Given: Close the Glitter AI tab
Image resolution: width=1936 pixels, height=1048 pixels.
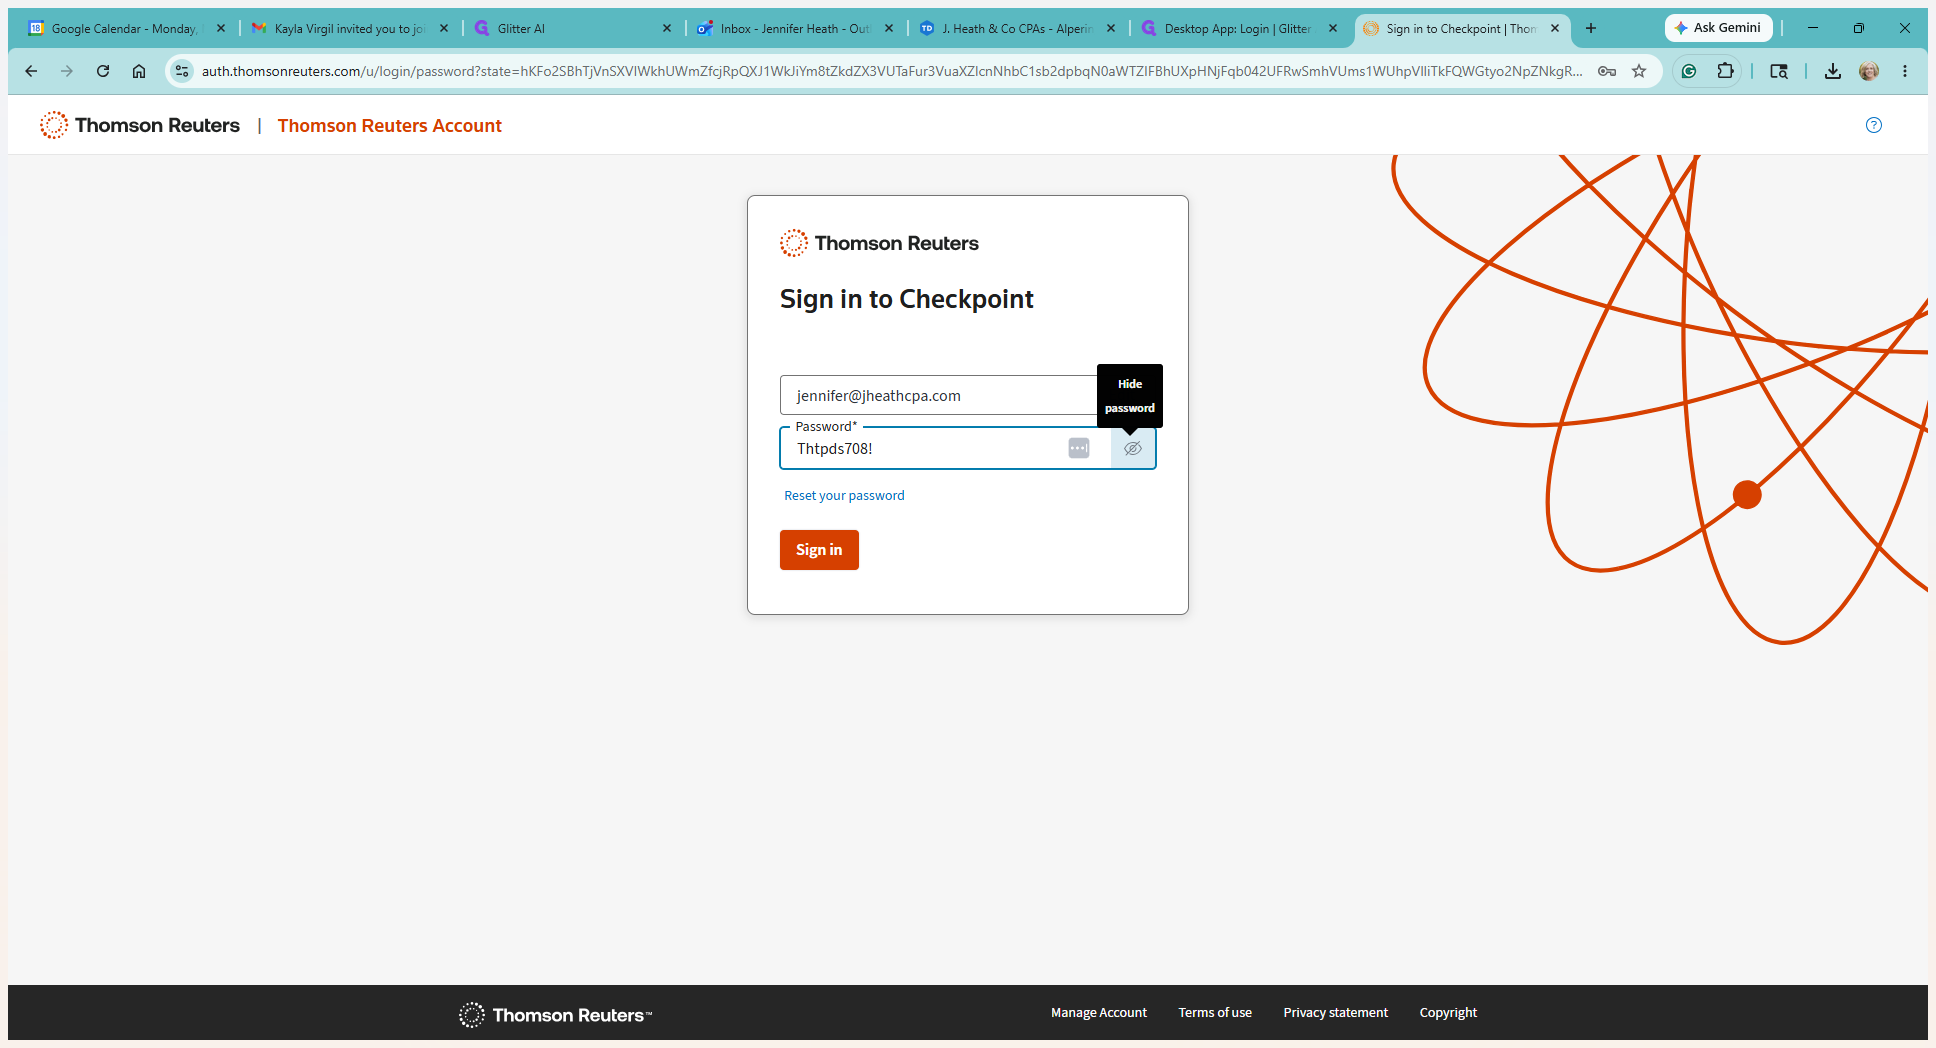Looking at the screenshot, I should pos(667,29).
